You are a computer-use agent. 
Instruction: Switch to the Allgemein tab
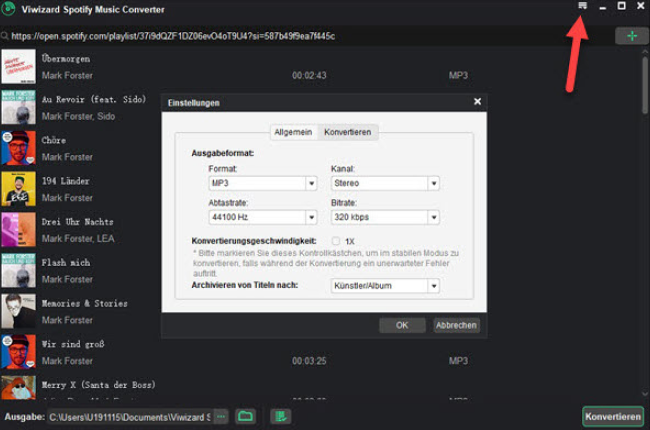[x=293, y=132]
